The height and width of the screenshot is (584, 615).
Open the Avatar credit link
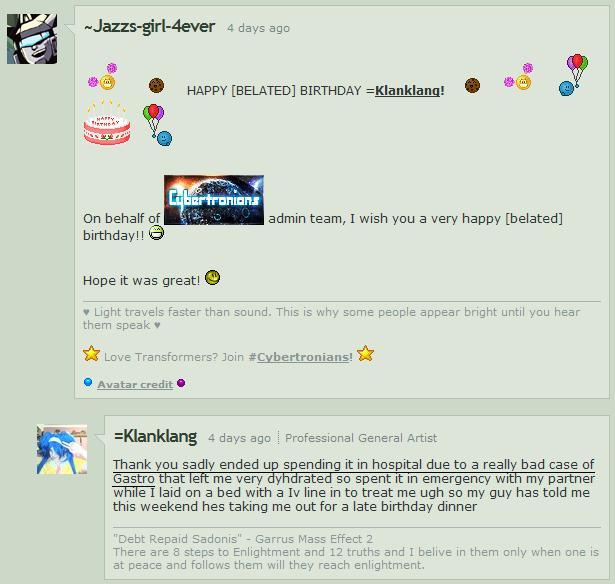(x=135, y=384)
